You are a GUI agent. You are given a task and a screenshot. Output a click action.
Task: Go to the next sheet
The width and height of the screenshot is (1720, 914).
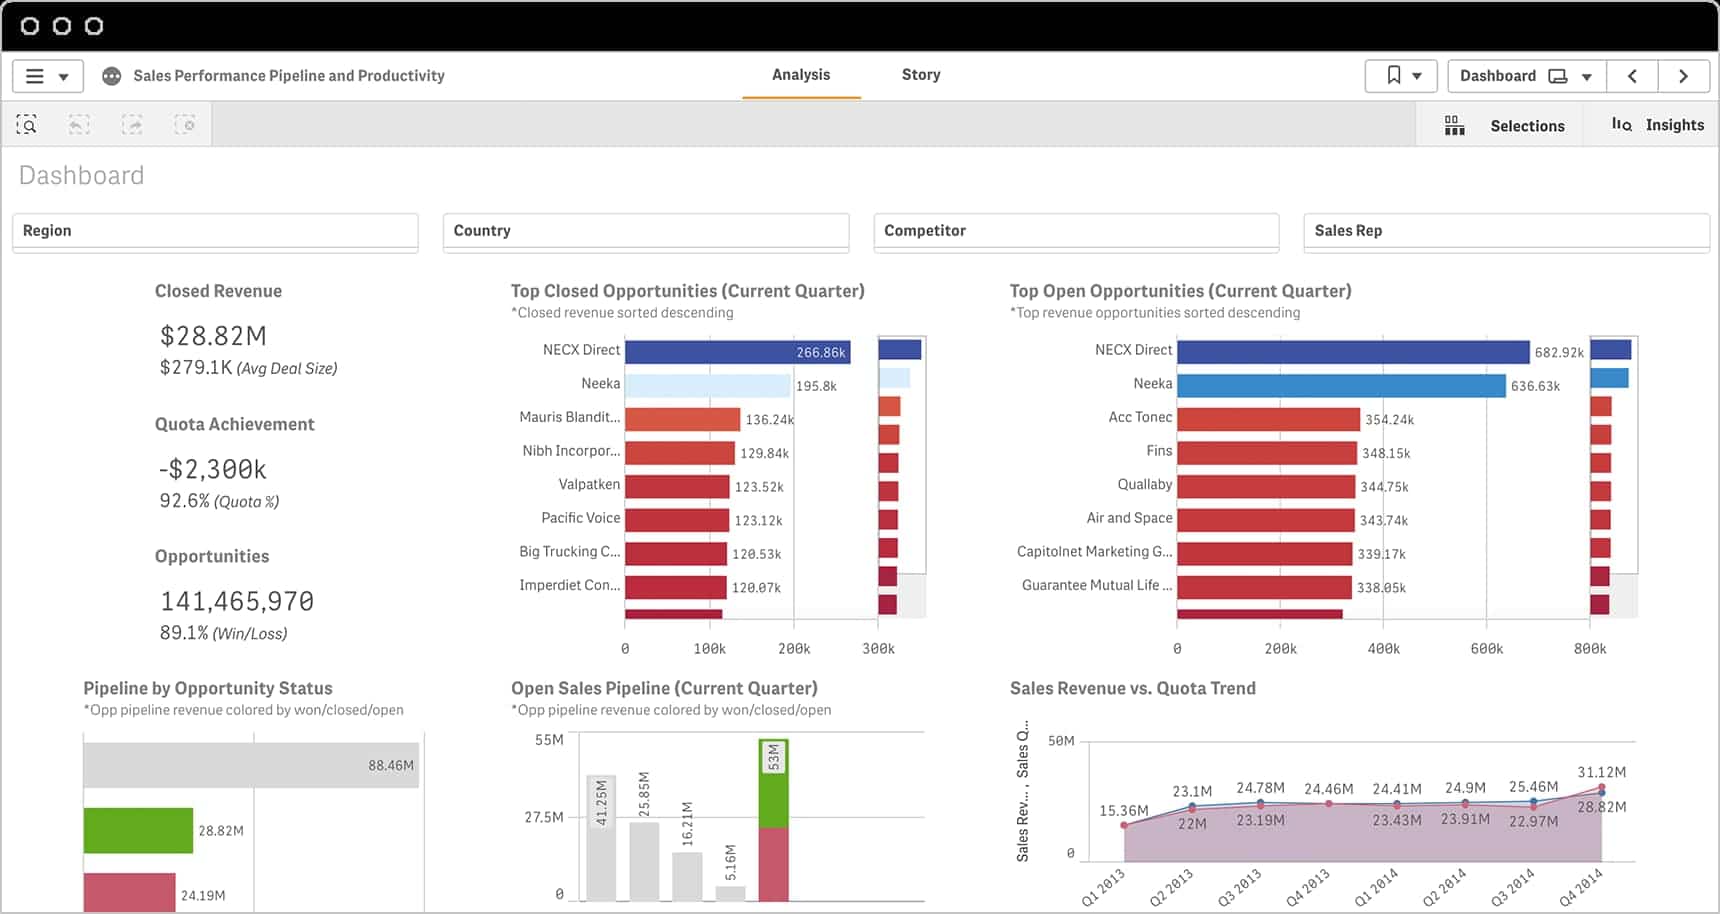(x=1683, y=76)
